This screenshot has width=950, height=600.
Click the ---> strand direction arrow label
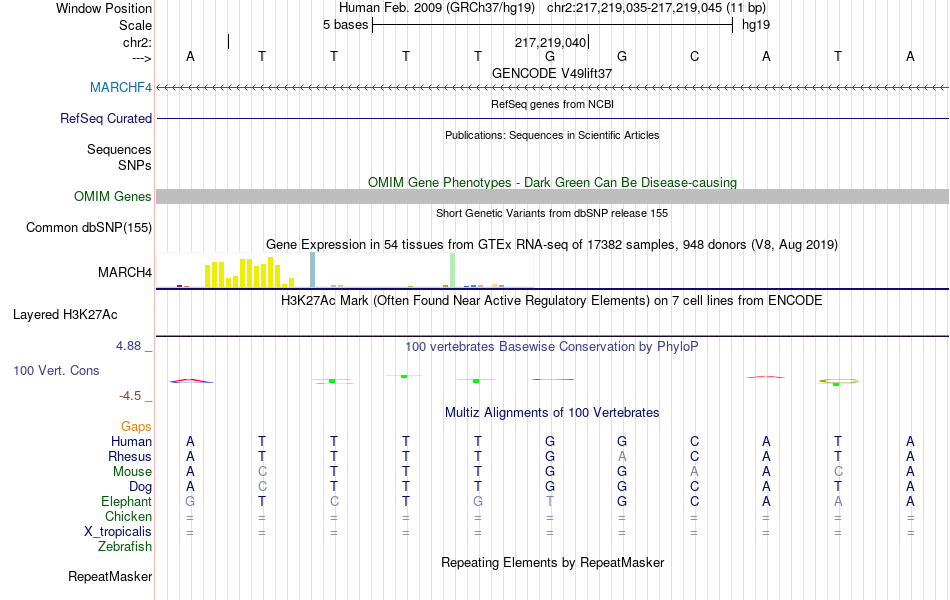coord(141,58)
